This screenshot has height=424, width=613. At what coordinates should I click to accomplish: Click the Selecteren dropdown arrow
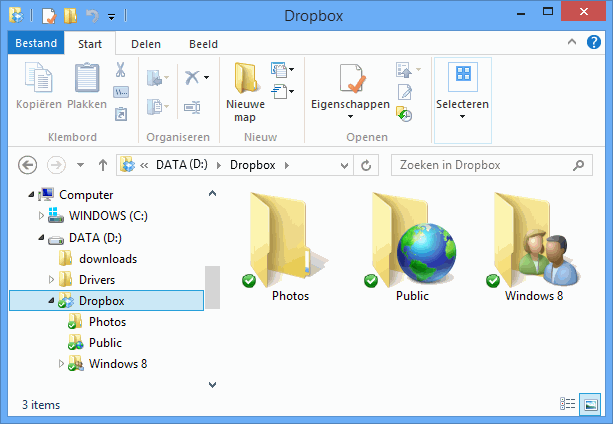click(x=462, y=116)
